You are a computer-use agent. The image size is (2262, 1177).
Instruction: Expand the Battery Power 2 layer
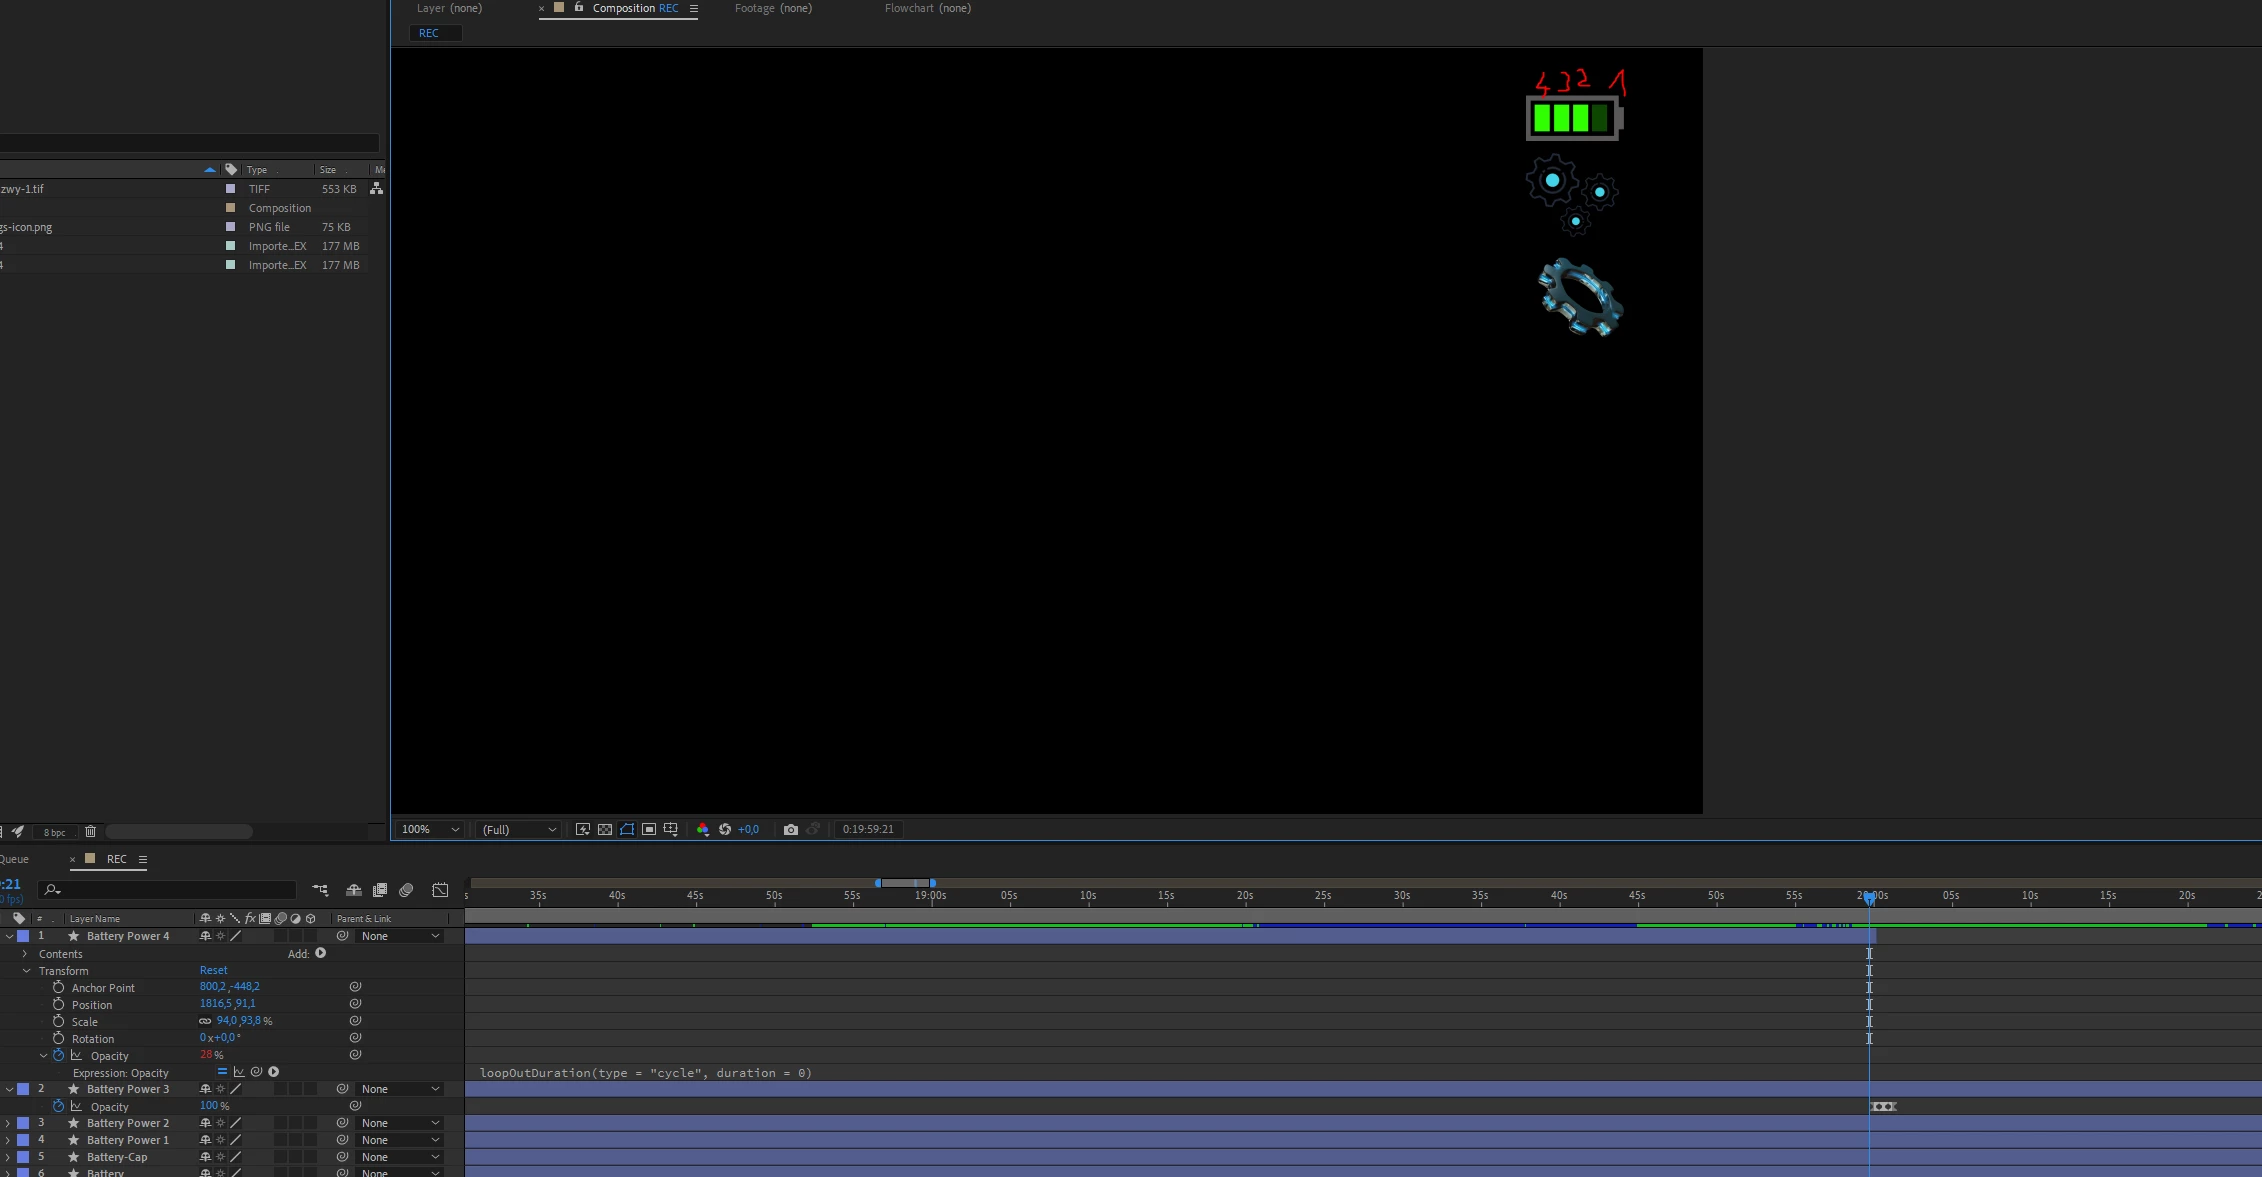[x=8, y=1124]
